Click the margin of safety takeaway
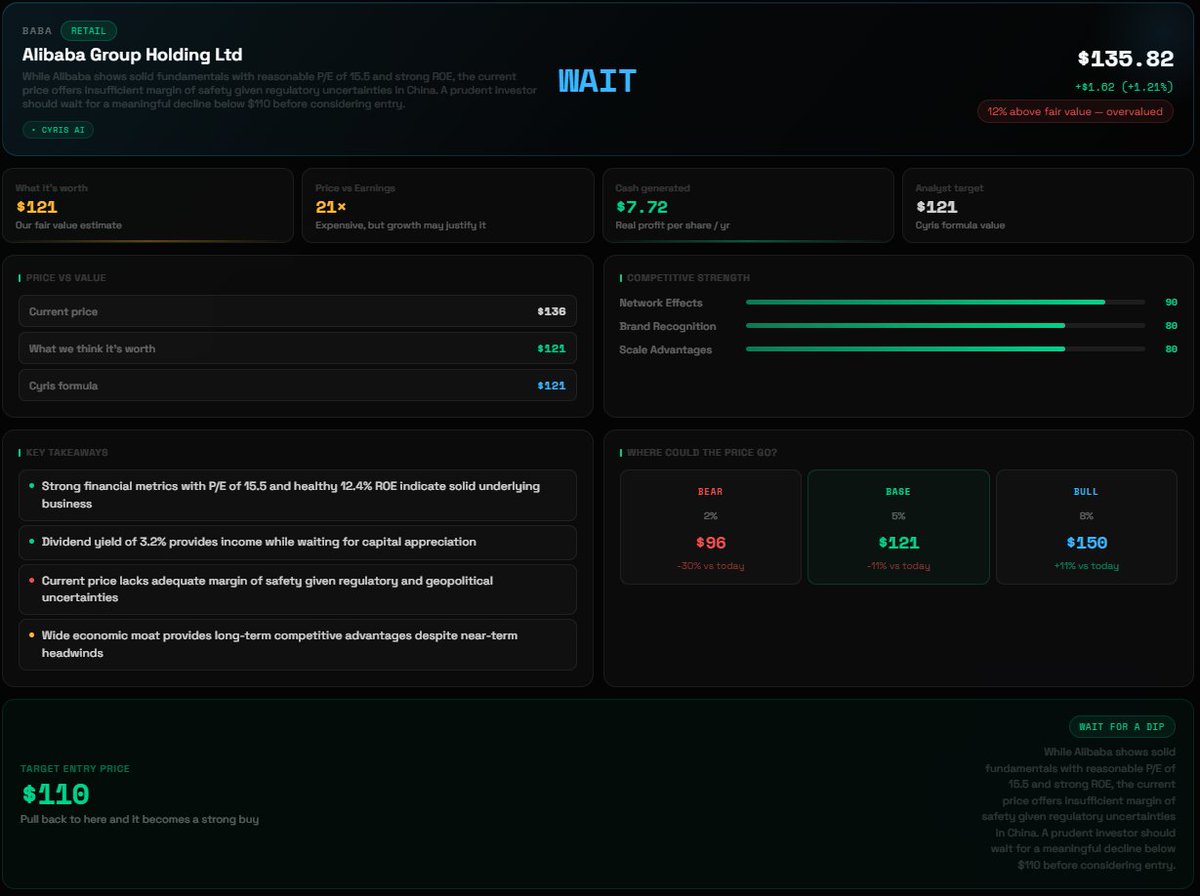The width and height of the screenshot is (1200, 896). click(298, 589)
